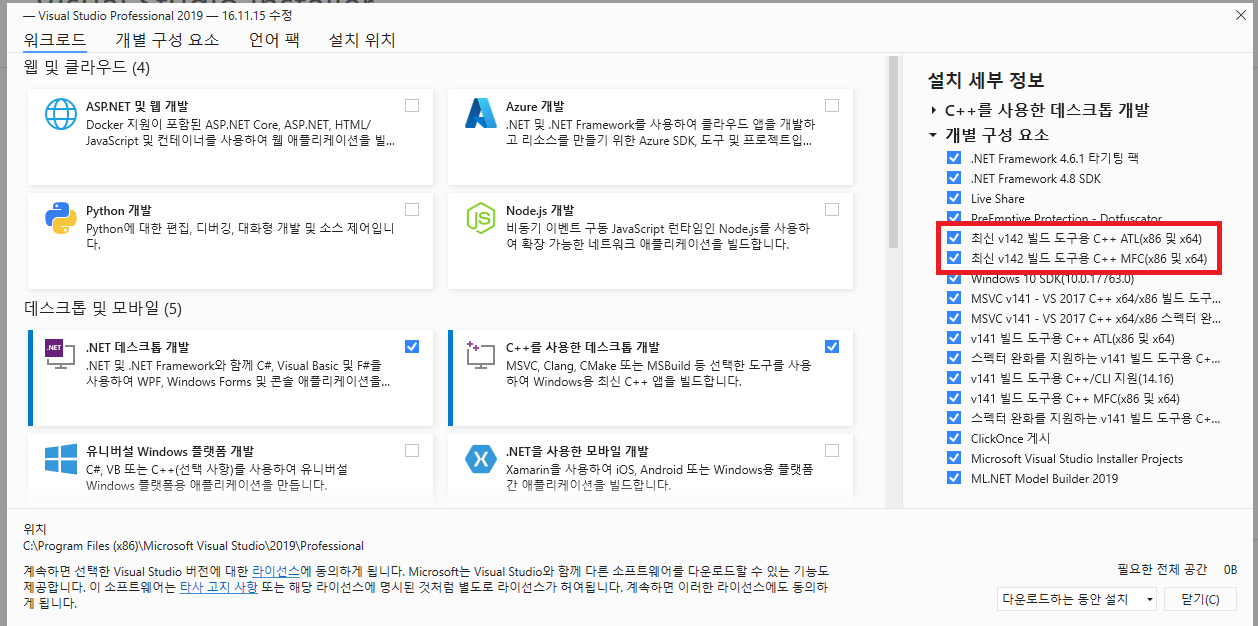1258x626 pixels.
Task: Open the 타사 고지 사항 link
Action: coord(218,587)
